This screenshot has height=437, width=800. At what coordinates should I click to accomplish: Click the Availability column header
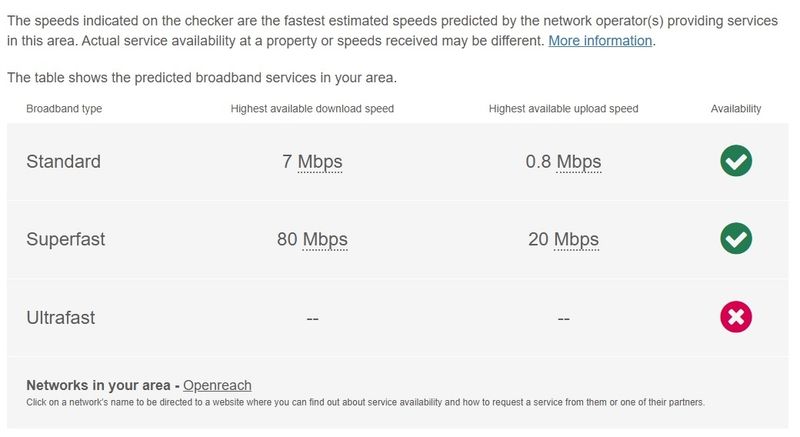pyautogui.click(x=736, y=109)
